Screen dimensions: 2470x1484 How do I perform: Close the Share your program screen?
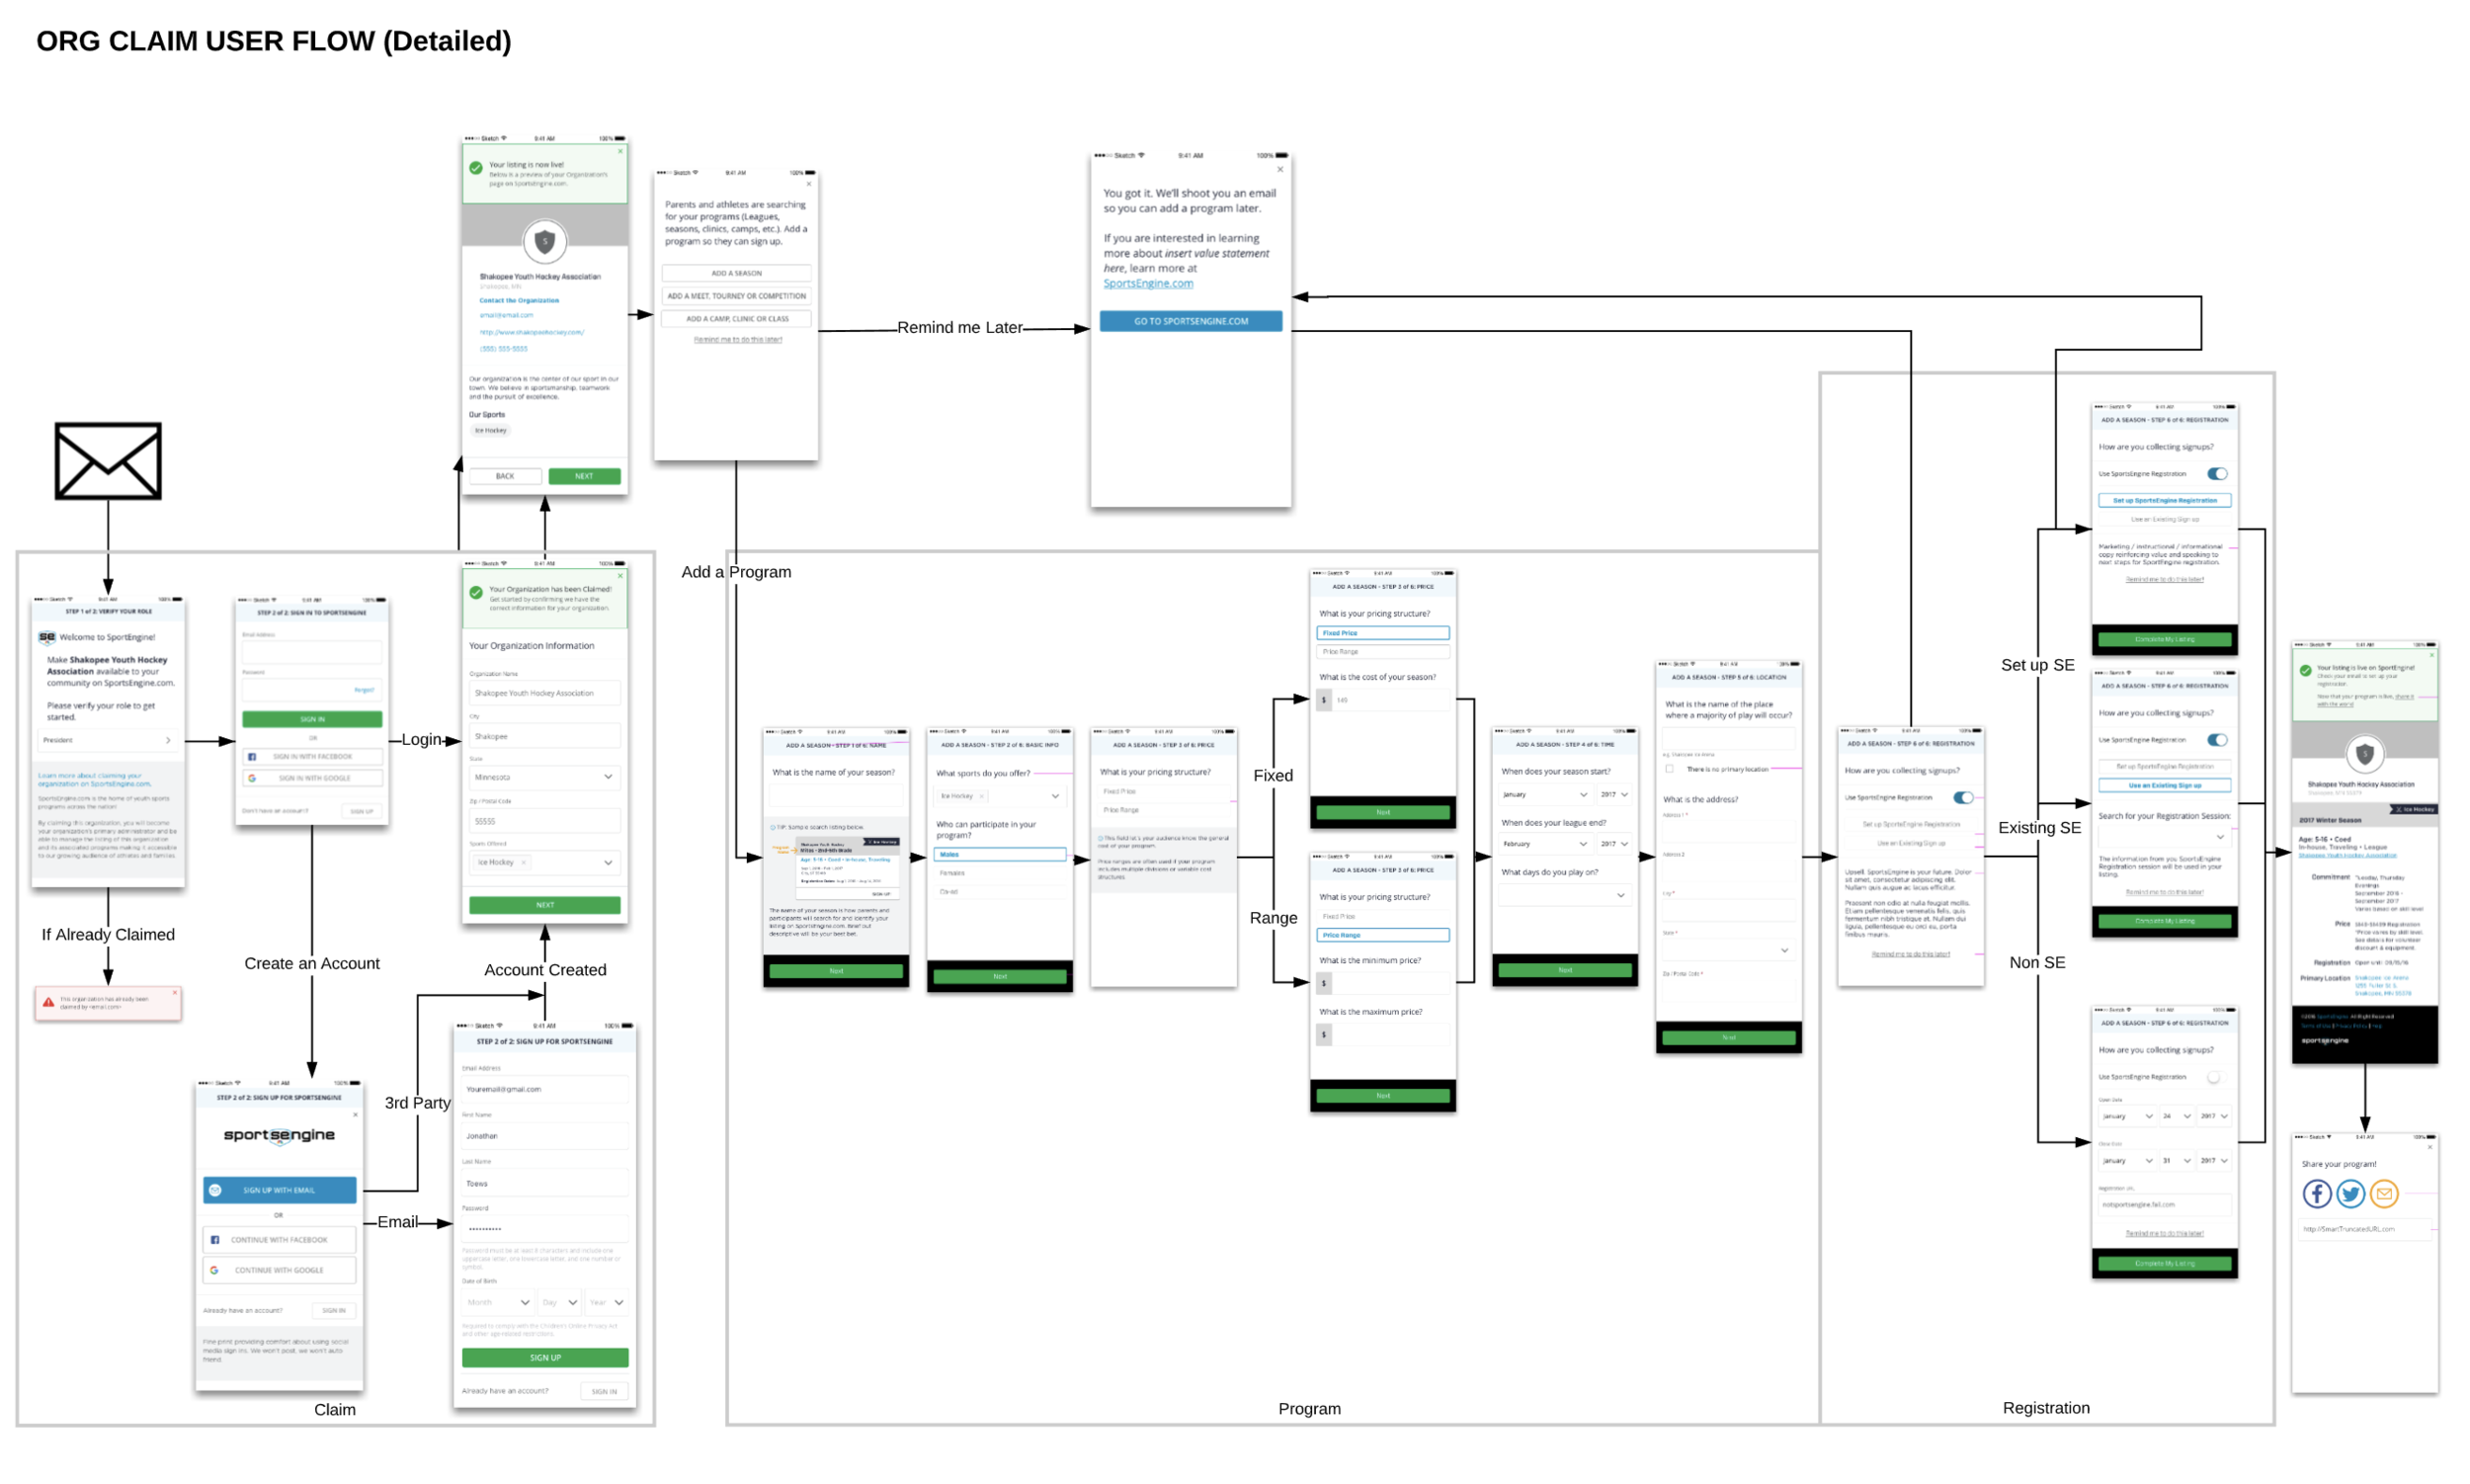click(x=2430, y=1147)
